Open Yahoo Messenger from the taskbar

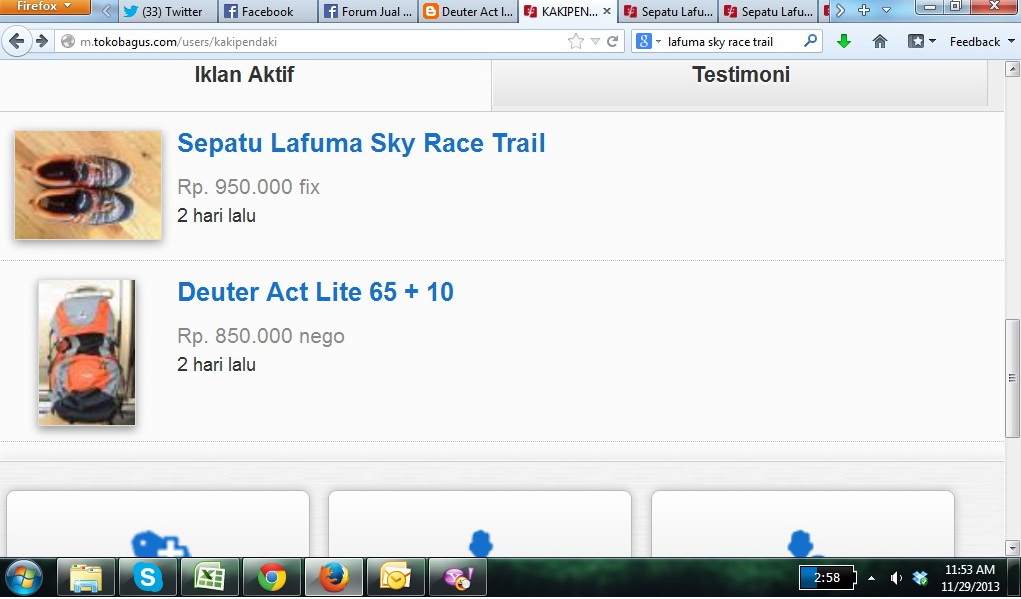[457, 578]
